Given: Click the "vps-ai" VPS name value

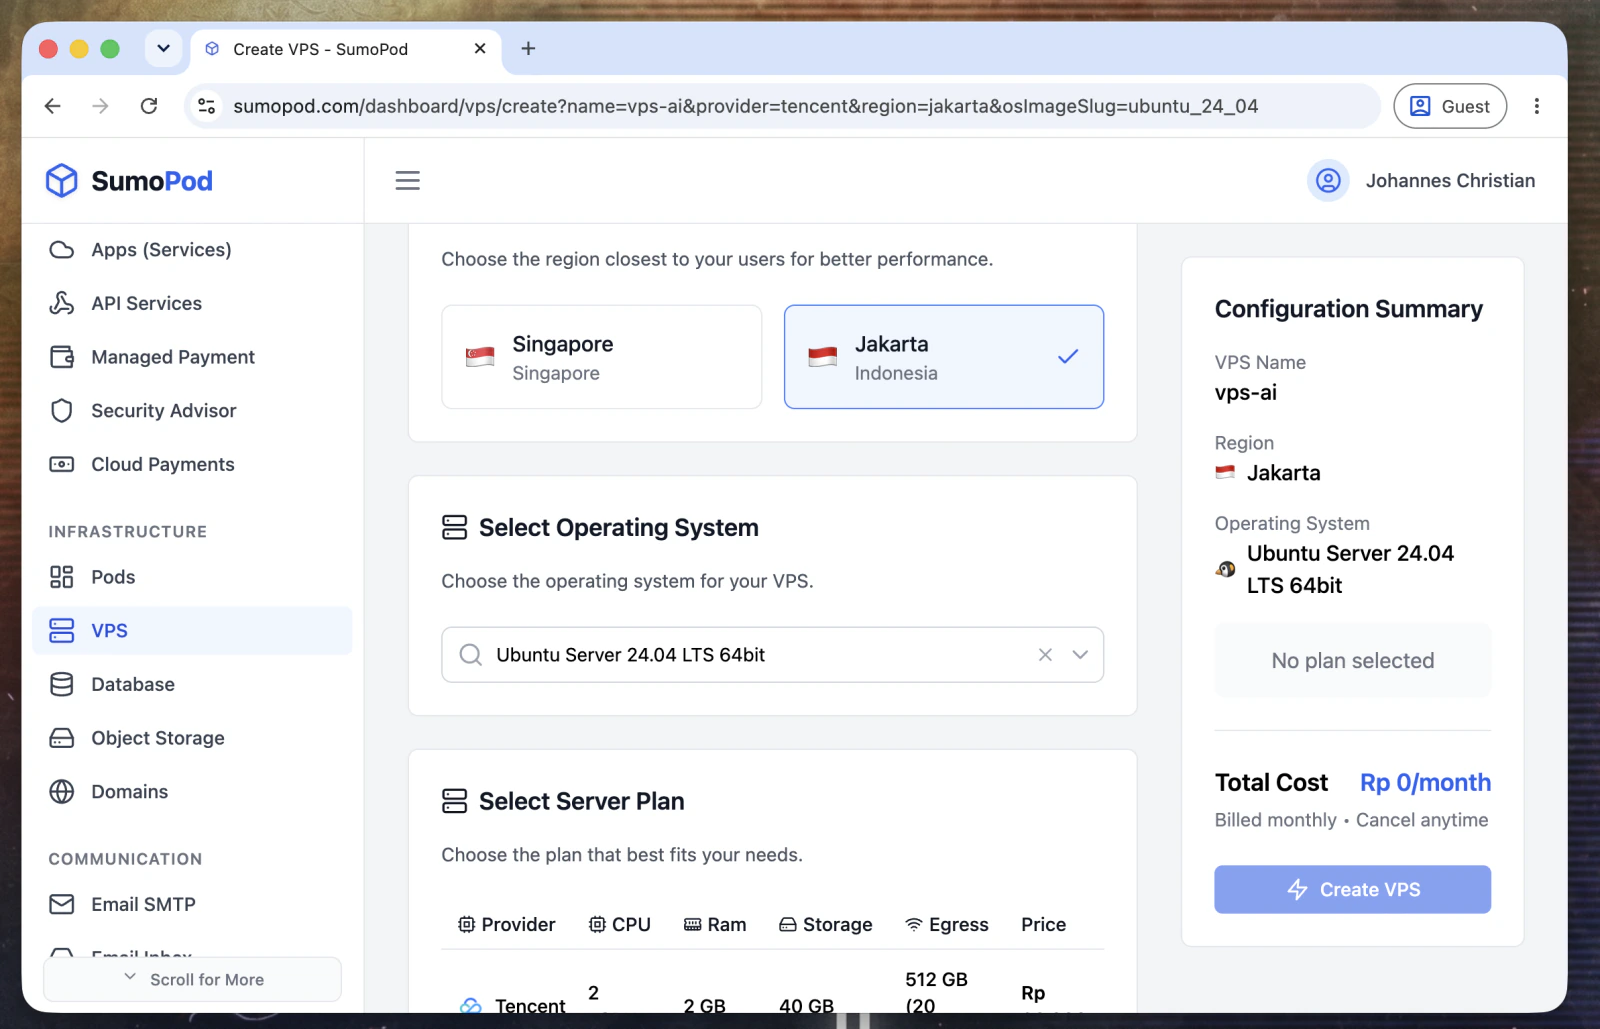Looking at the screenshot, I should [x=1245, y=393].
